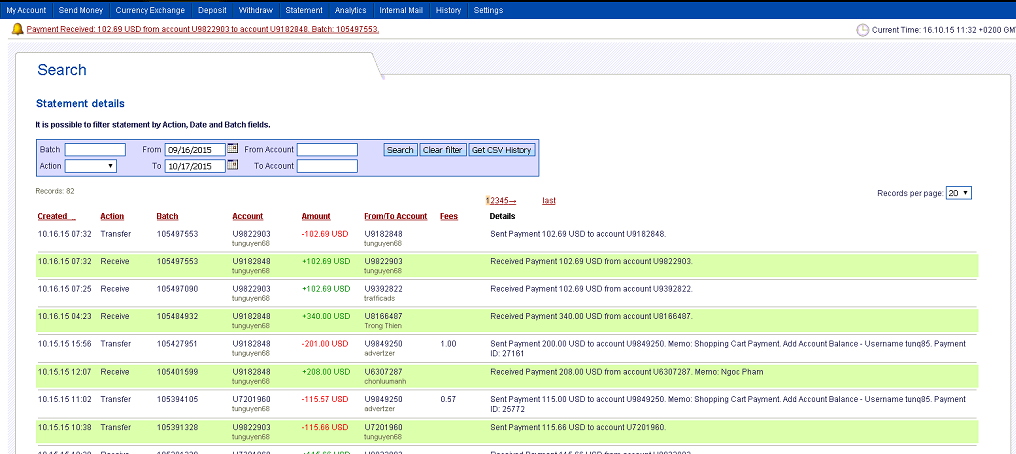Image resolution: width=1016 pixels, height=454 pixels.
Task: Expand the Action filter dropdown
Action: (x=91, y=166)
